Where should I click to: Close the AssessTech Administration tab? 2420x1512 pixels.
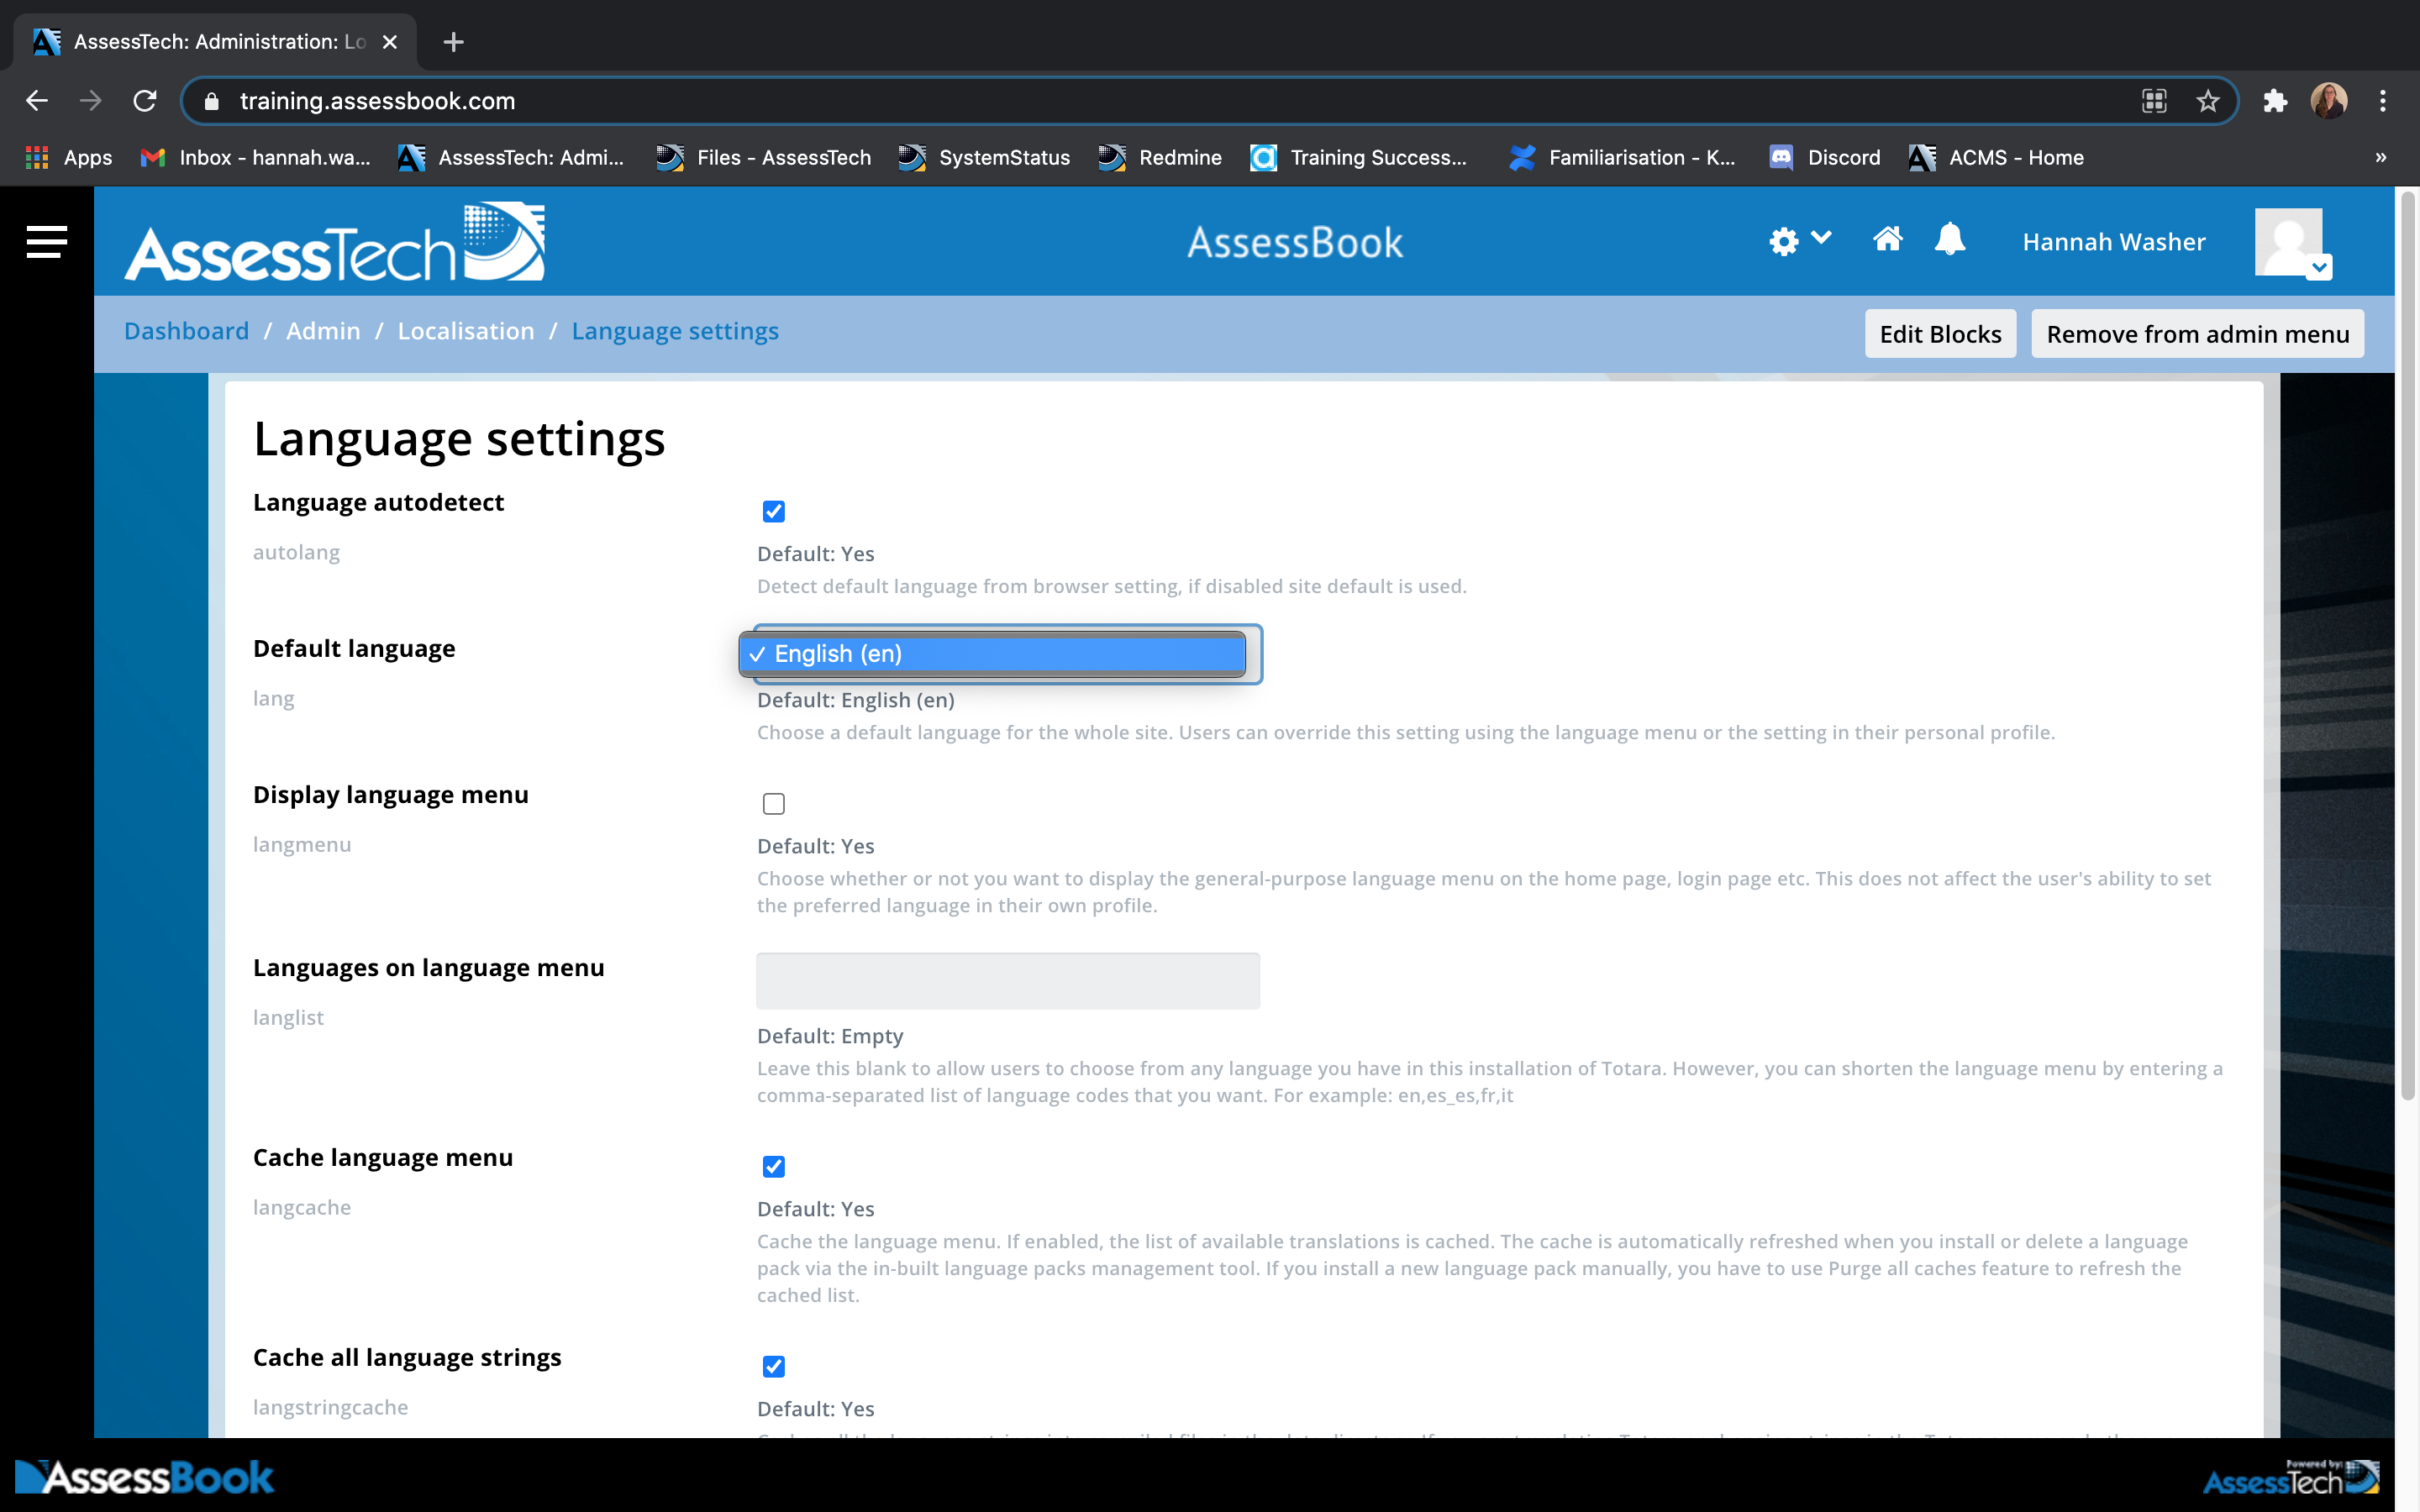click(390, 42)
